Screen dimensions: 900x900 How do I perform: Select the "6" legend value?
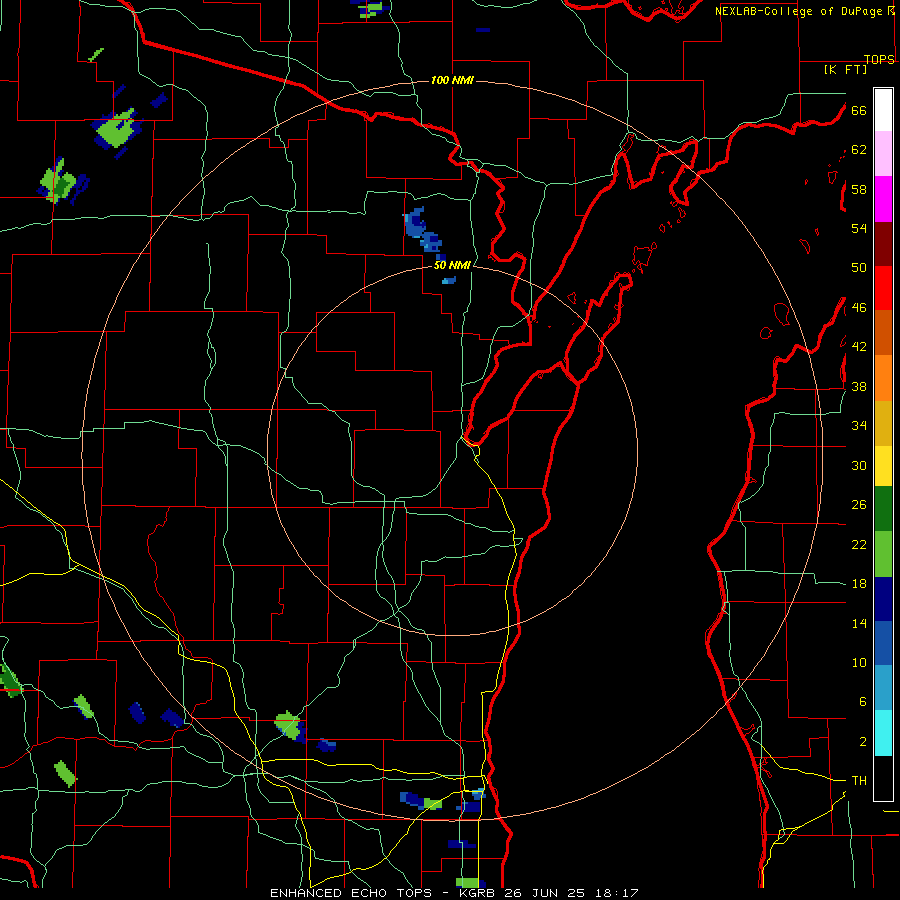(862, 702)
